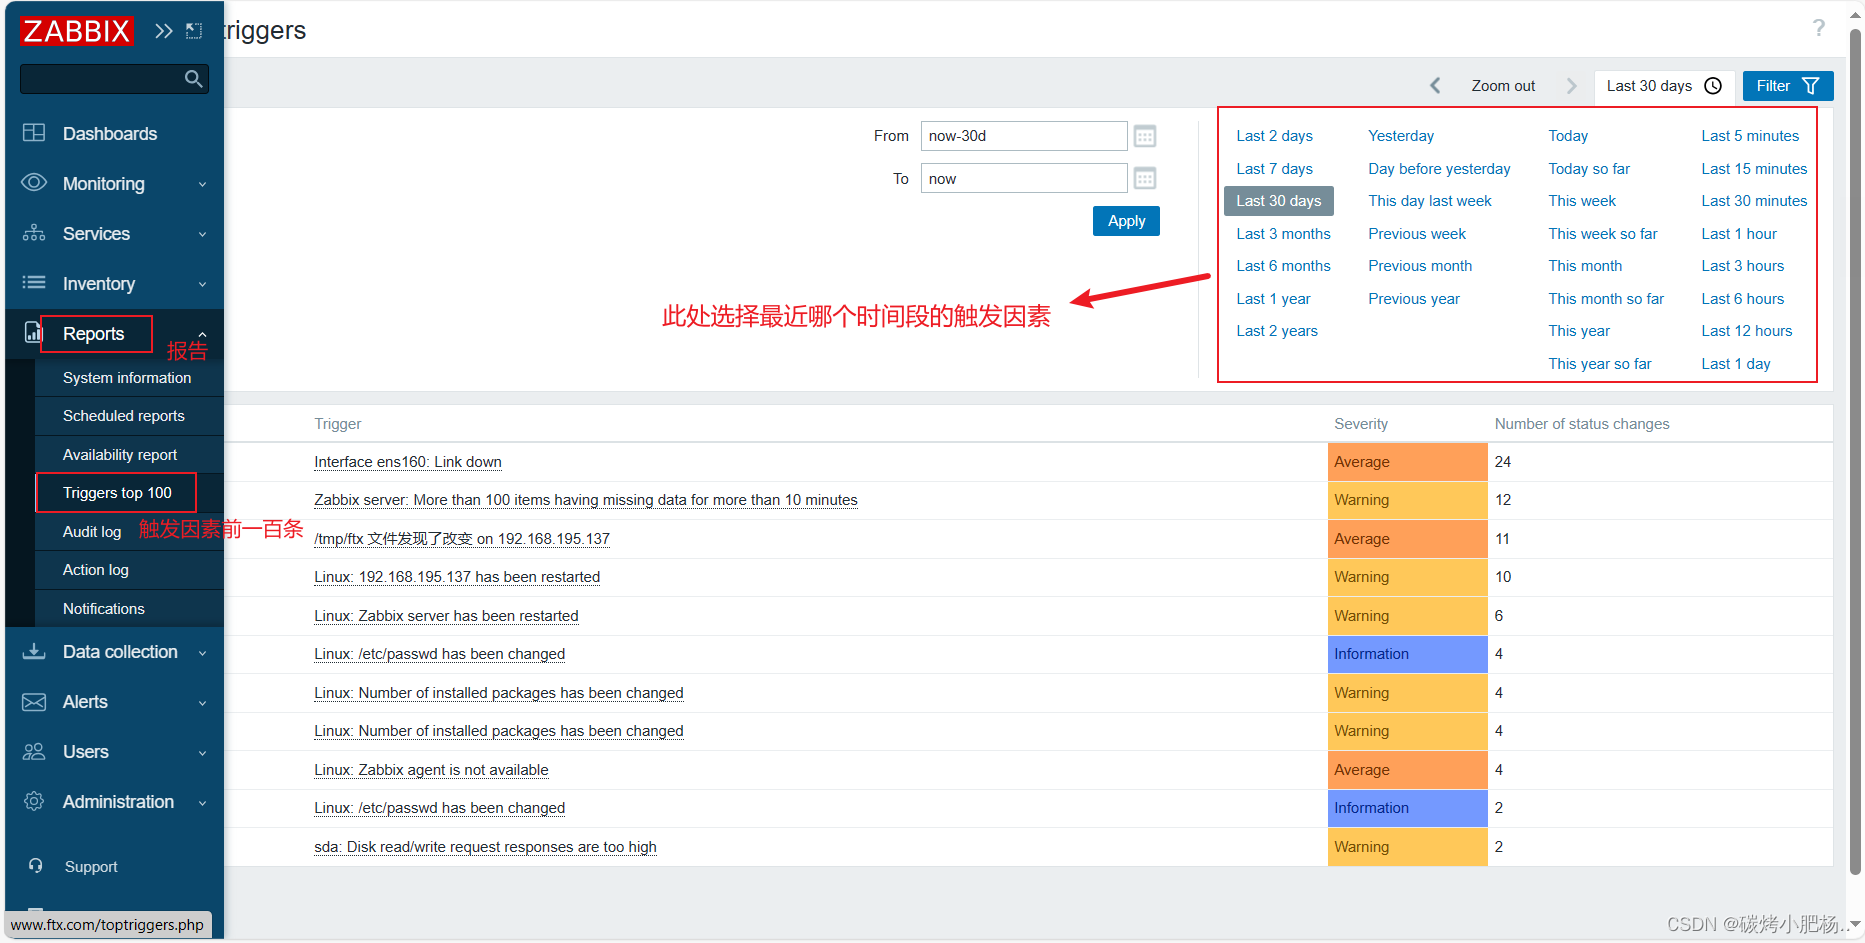
Task: Collapse the sidebar with double-chevron icon
Action: (x=164, y=31)
